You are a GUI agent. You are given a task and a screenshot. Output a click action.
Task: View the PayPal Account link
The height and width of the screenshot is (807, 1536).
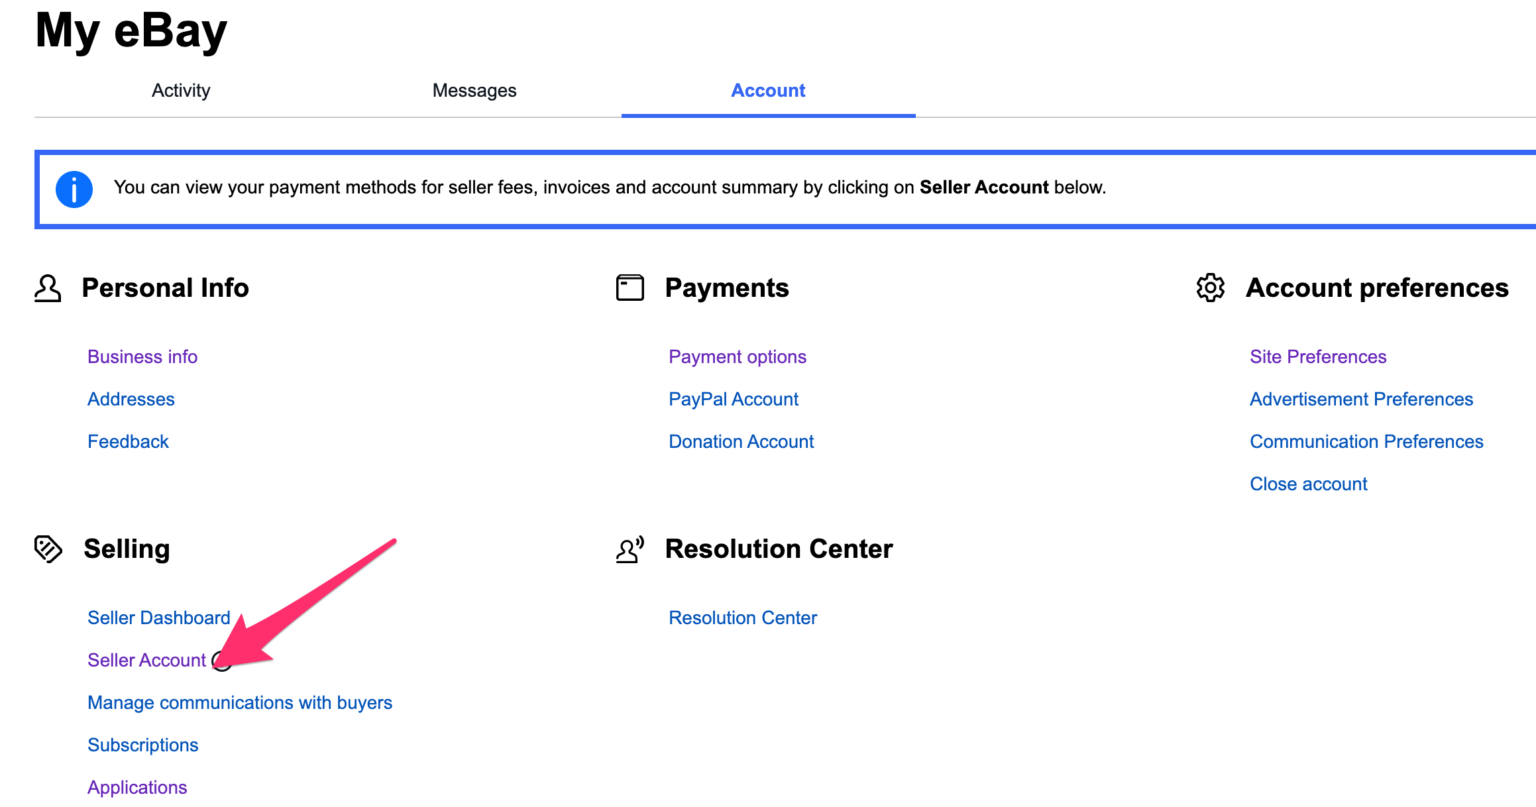coord(733,398)
